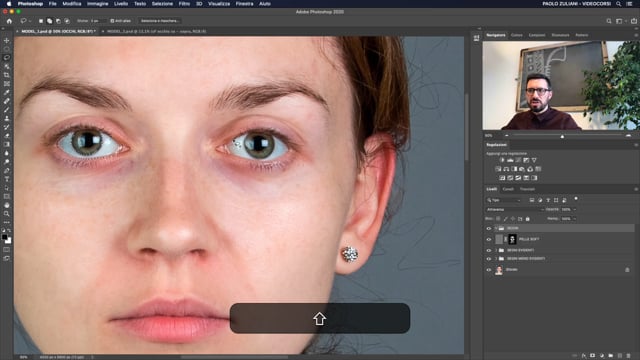
Task: Expand the SEGNI MENO EVIDENTI group
Action: [x=496, y=259]
